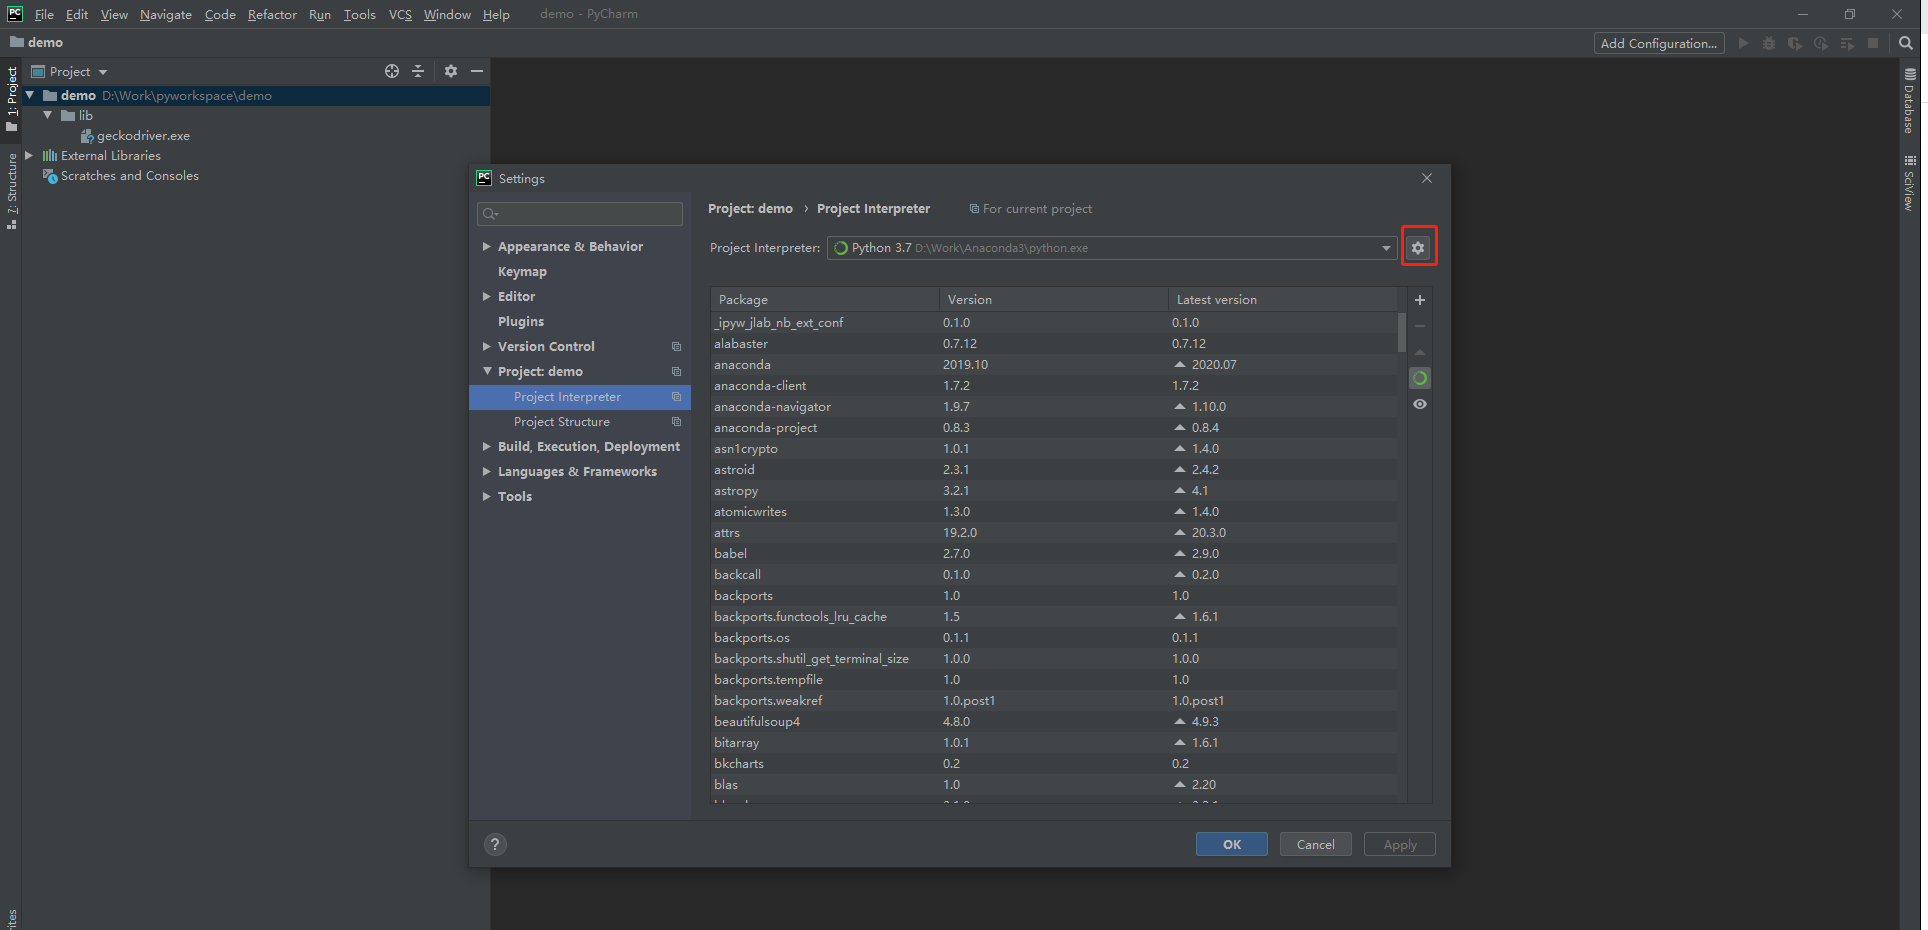The width and height of the screenshot is (1928, 930).
Task: Toggle show early releases eye icon
Action: click(x=1420, y=404)
